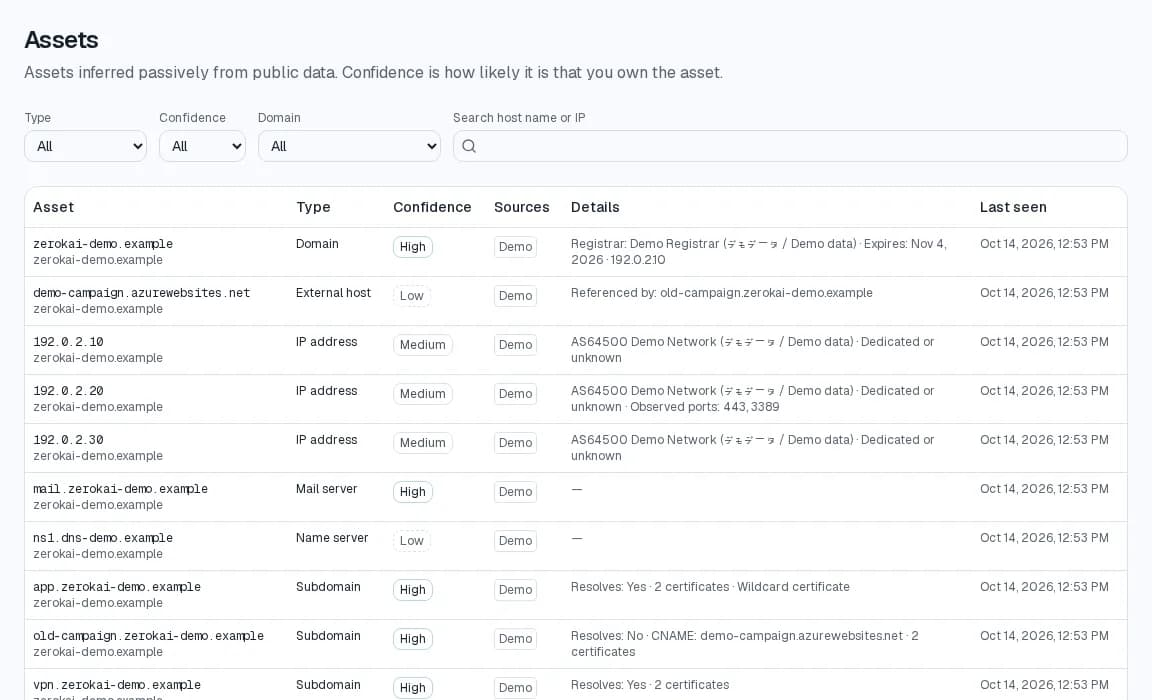Click High badge for vpn.zerokai-demo.example
The image size is (1152, 700).
pyautogui.click(x=413, y=688)
